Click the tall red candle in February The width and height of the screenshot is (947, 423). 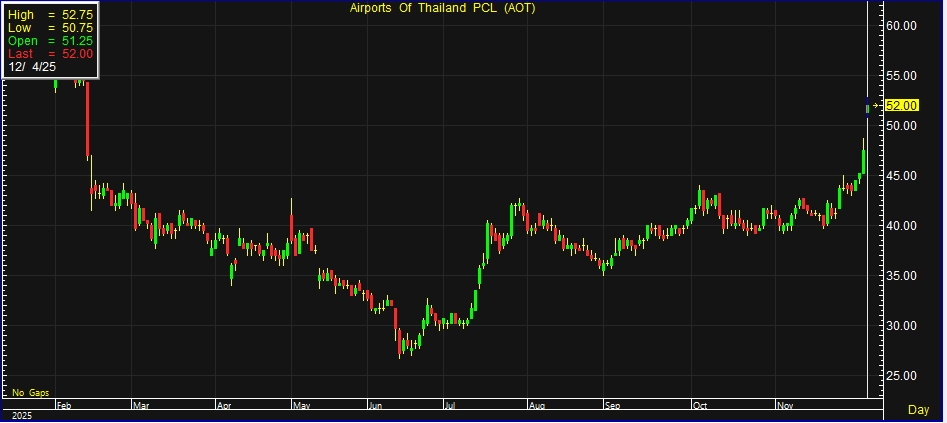[x=88, y=120]
